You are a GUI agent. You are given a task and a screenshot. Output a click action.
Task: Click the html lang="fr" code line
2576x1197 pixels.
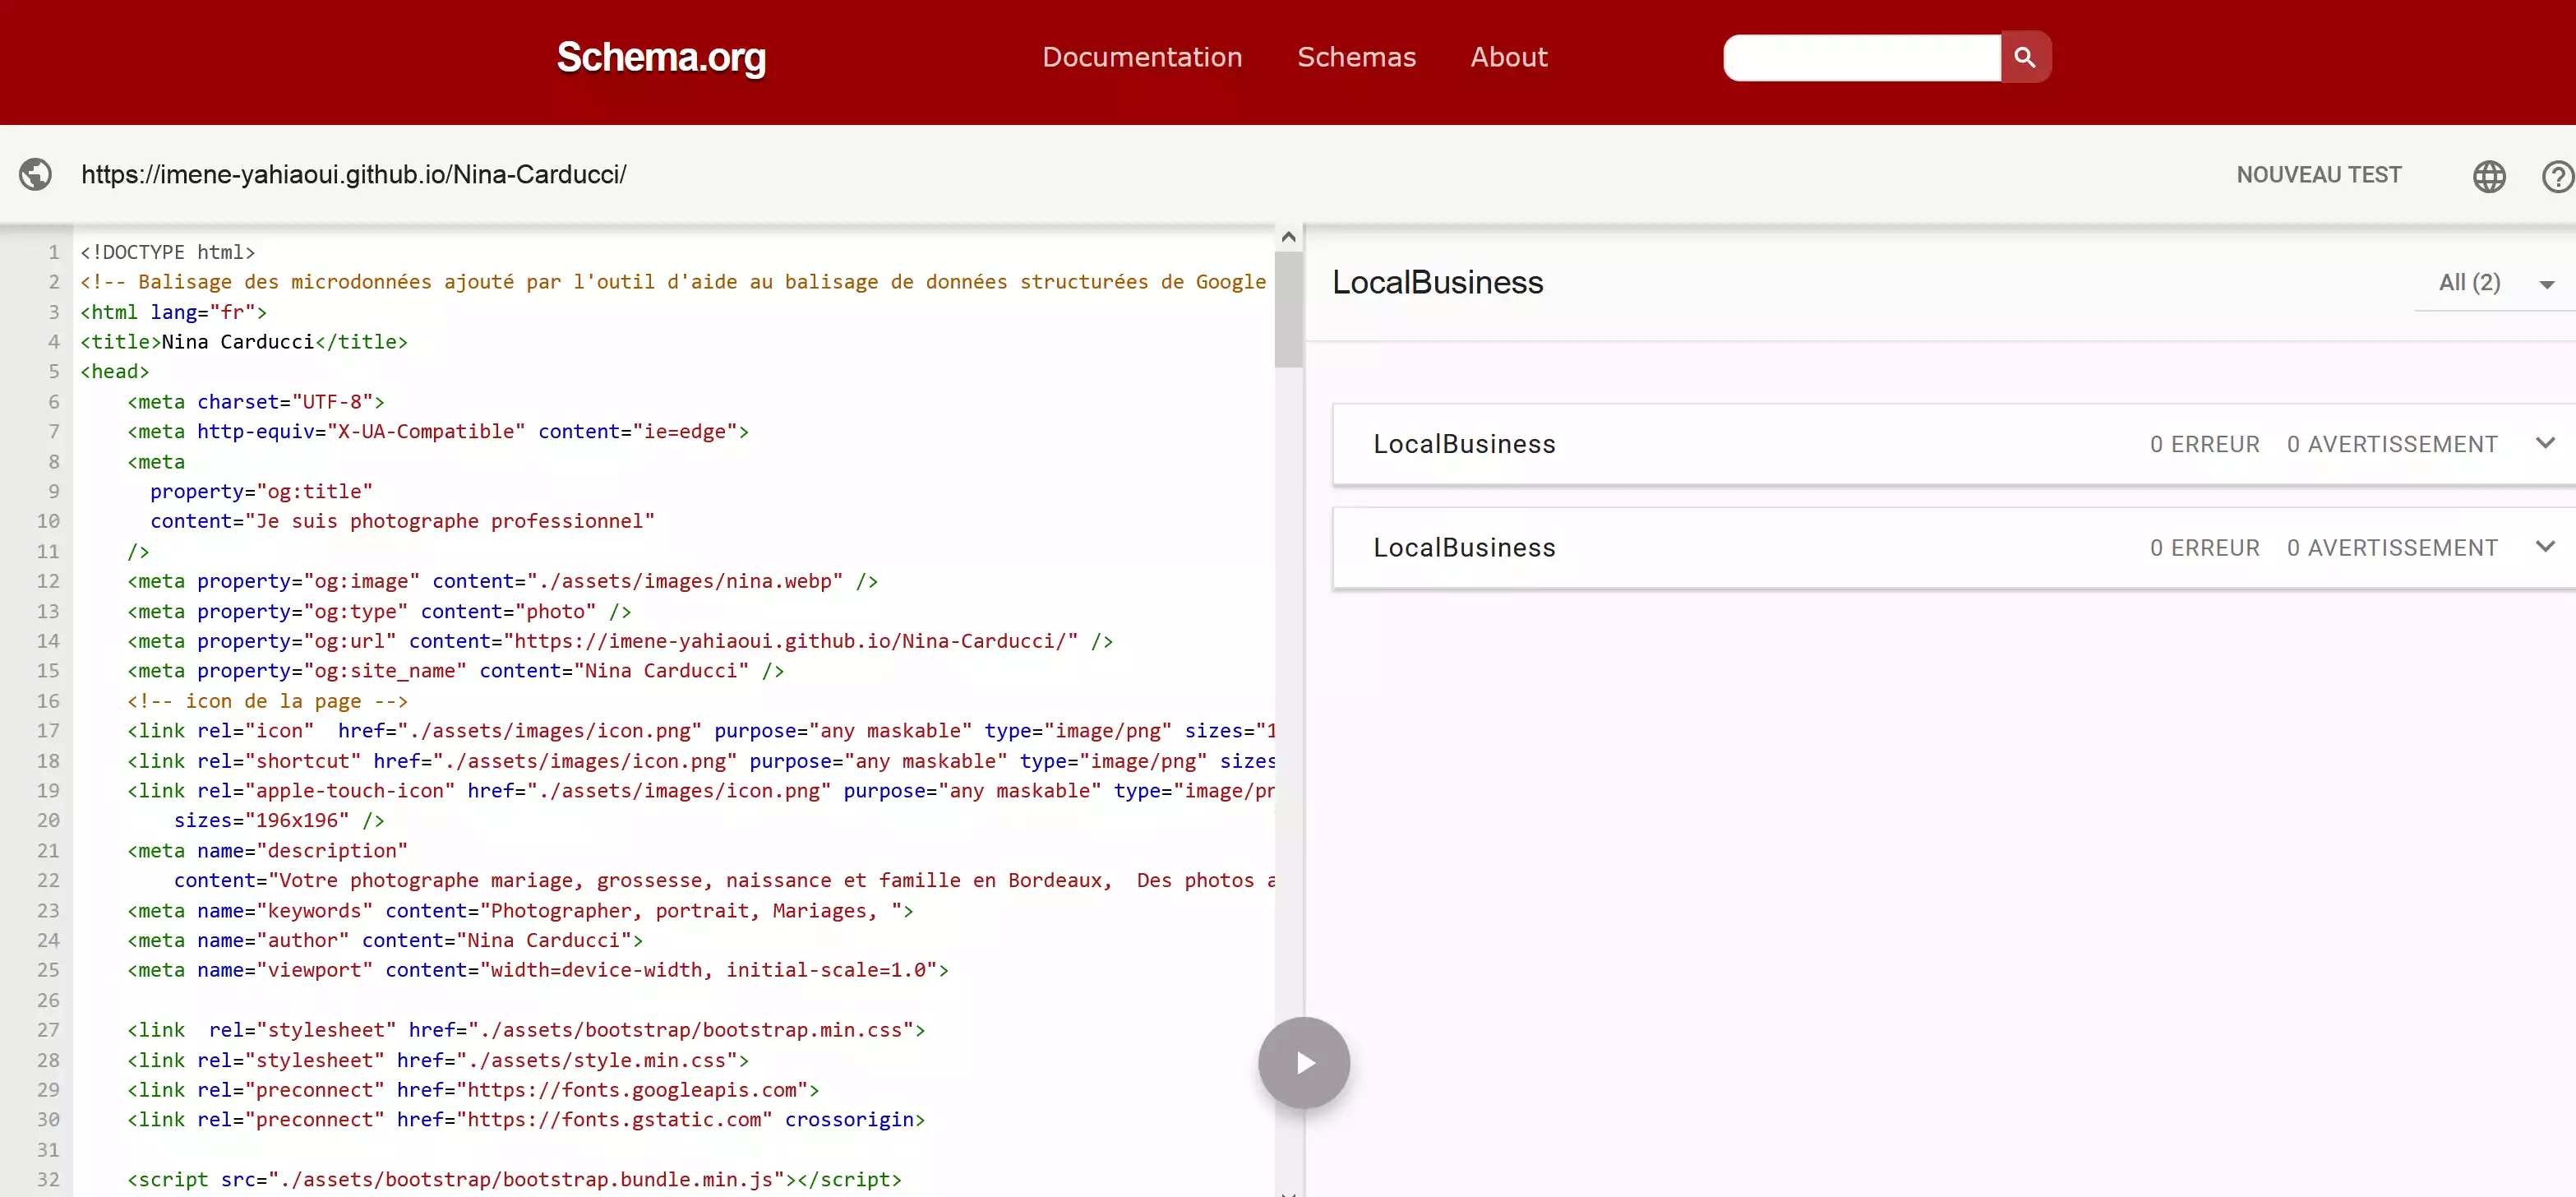(x=174, y=312)
